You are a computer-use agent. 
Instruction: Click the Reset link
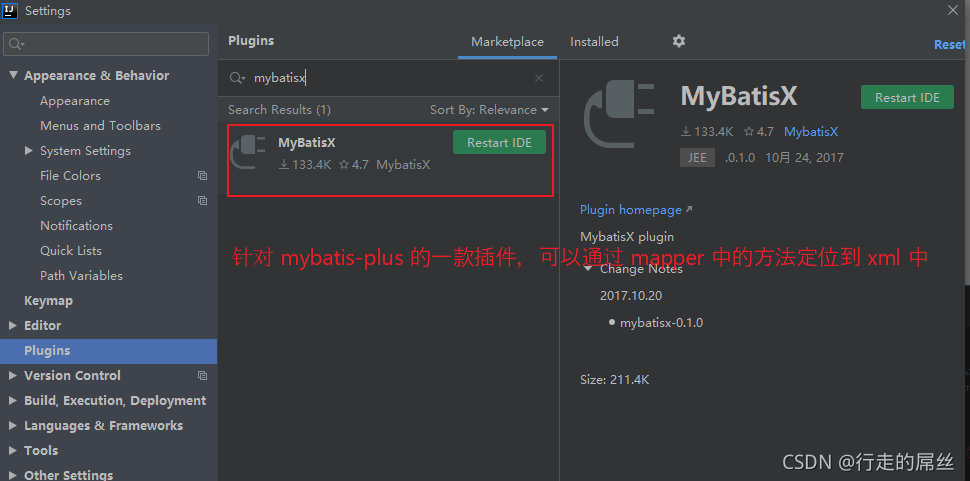951,45
